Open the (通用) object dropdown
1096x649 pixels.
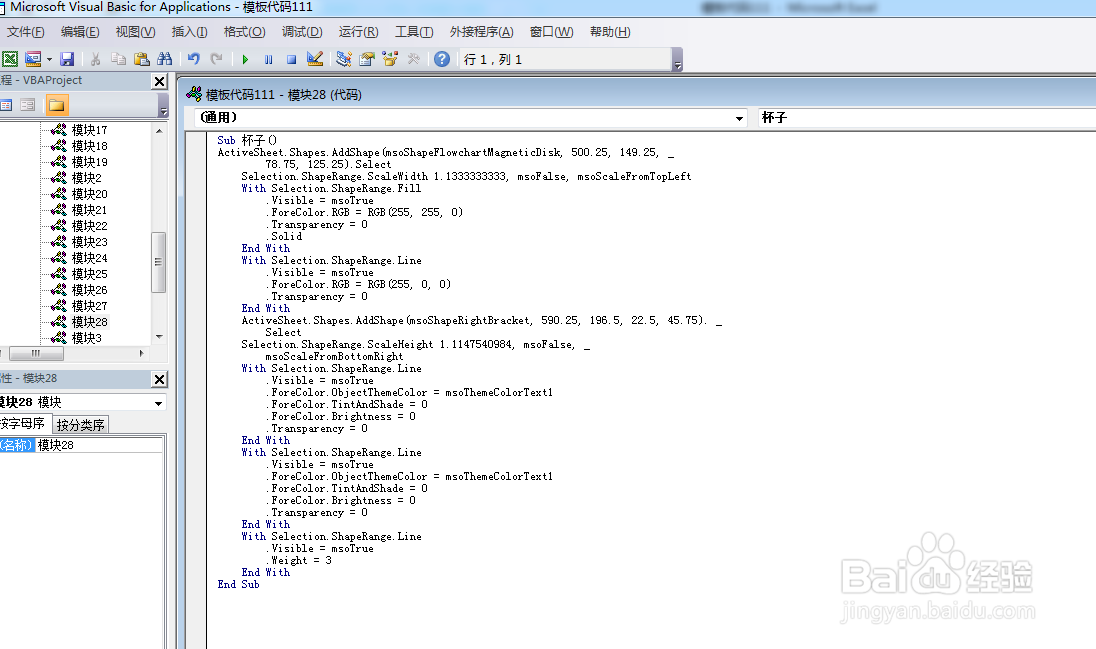(740, 118)
